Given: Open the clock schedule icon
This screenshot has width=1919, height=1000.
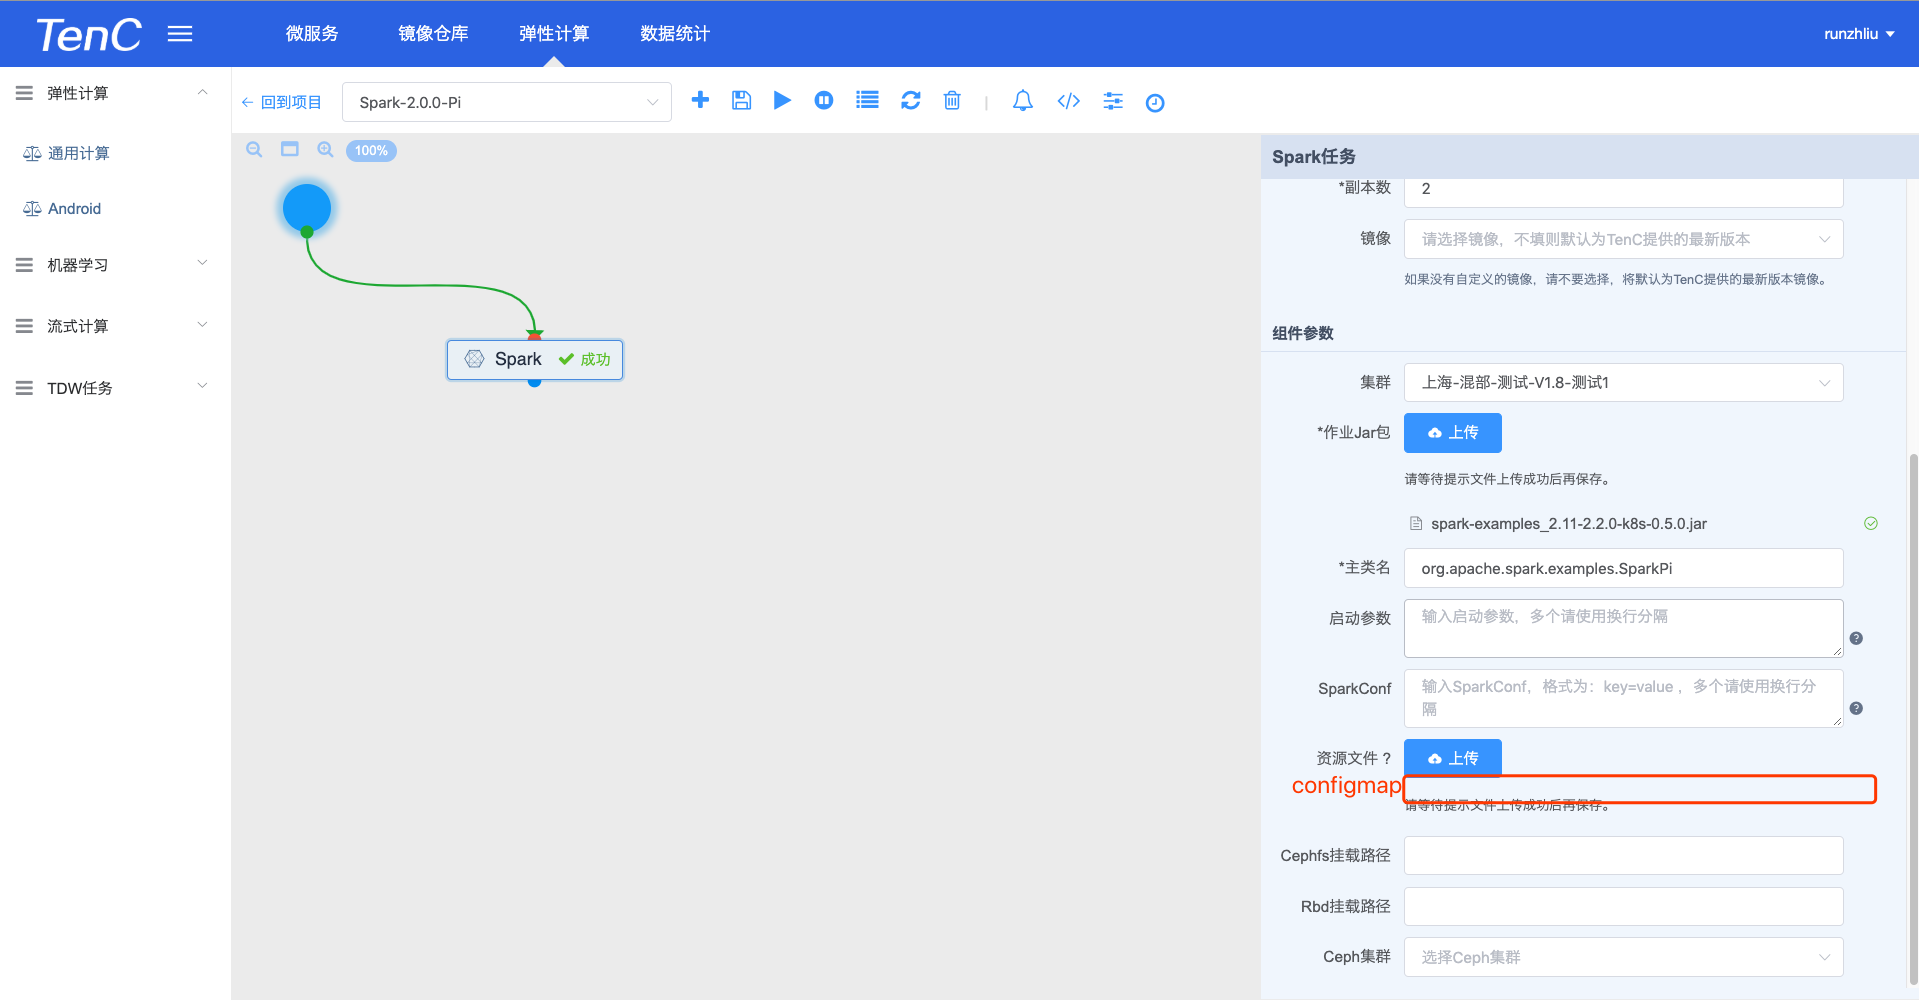Looking at the screenshot, I should coord(1155,102).
